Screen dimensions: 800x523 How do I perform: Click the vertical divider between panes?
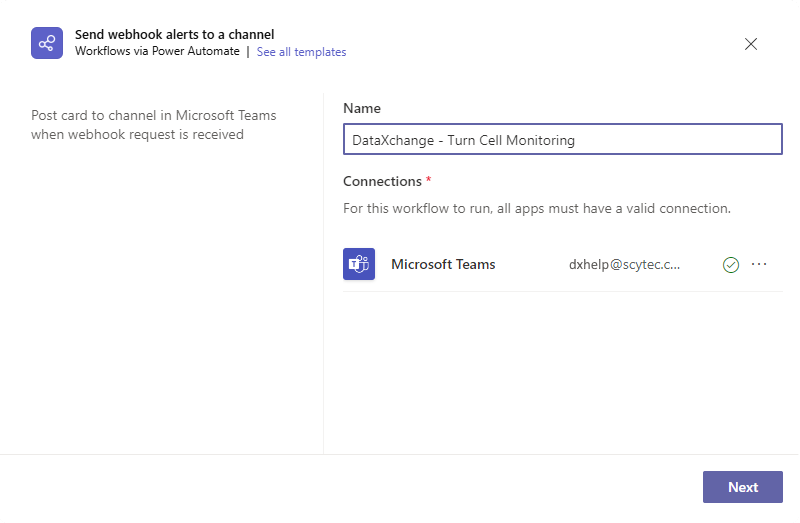click(323, 273)
